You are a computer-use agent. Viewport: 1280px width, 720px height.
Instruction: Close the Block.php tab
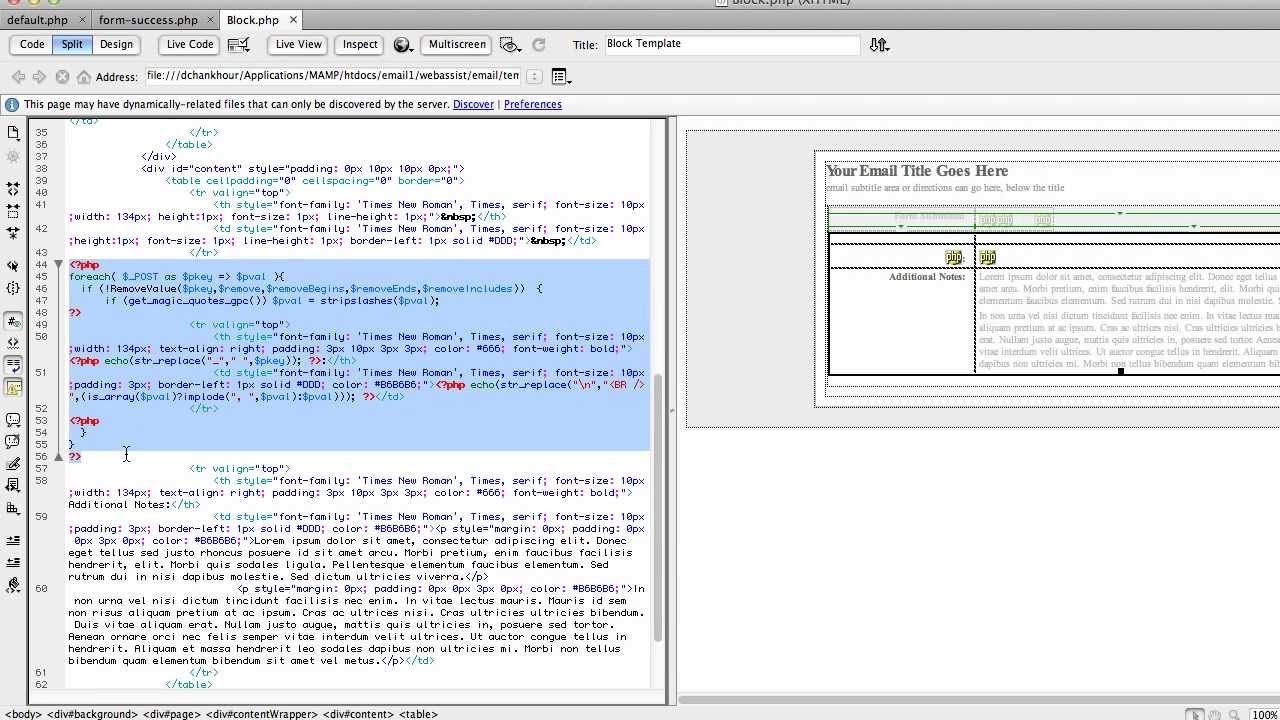point(293,19)
